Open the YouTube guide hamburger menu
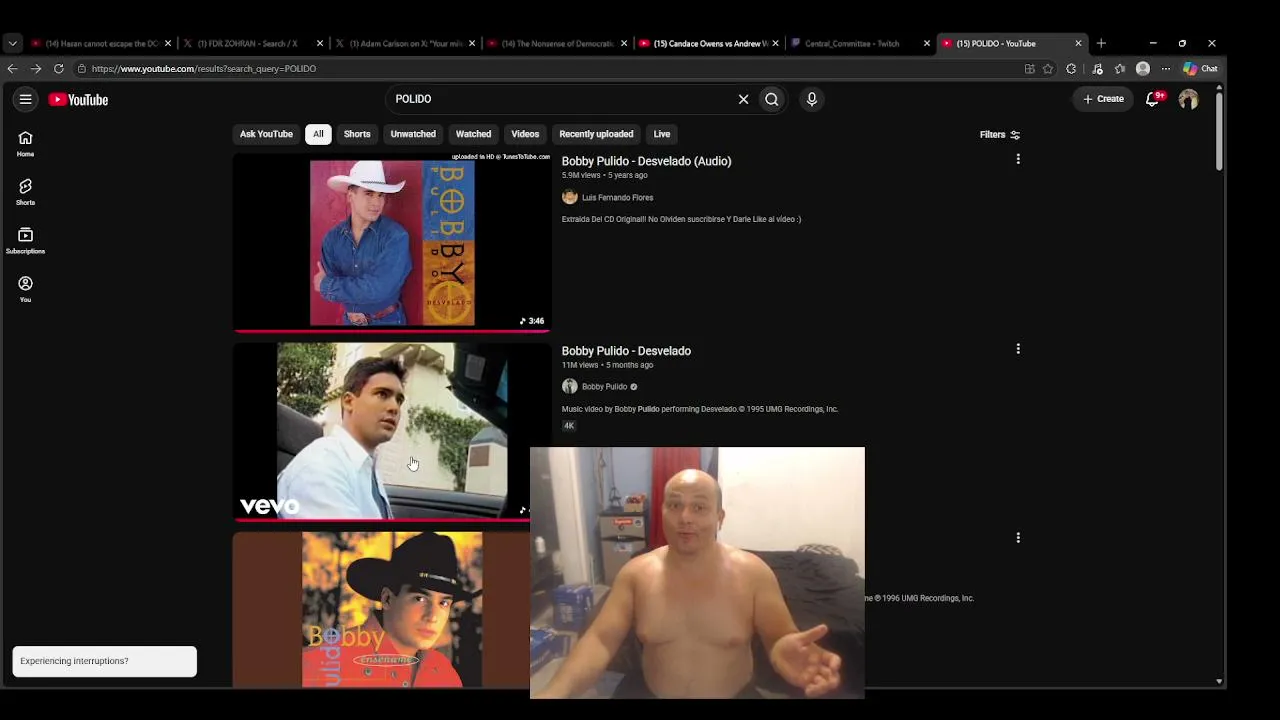 coord(25,99)
